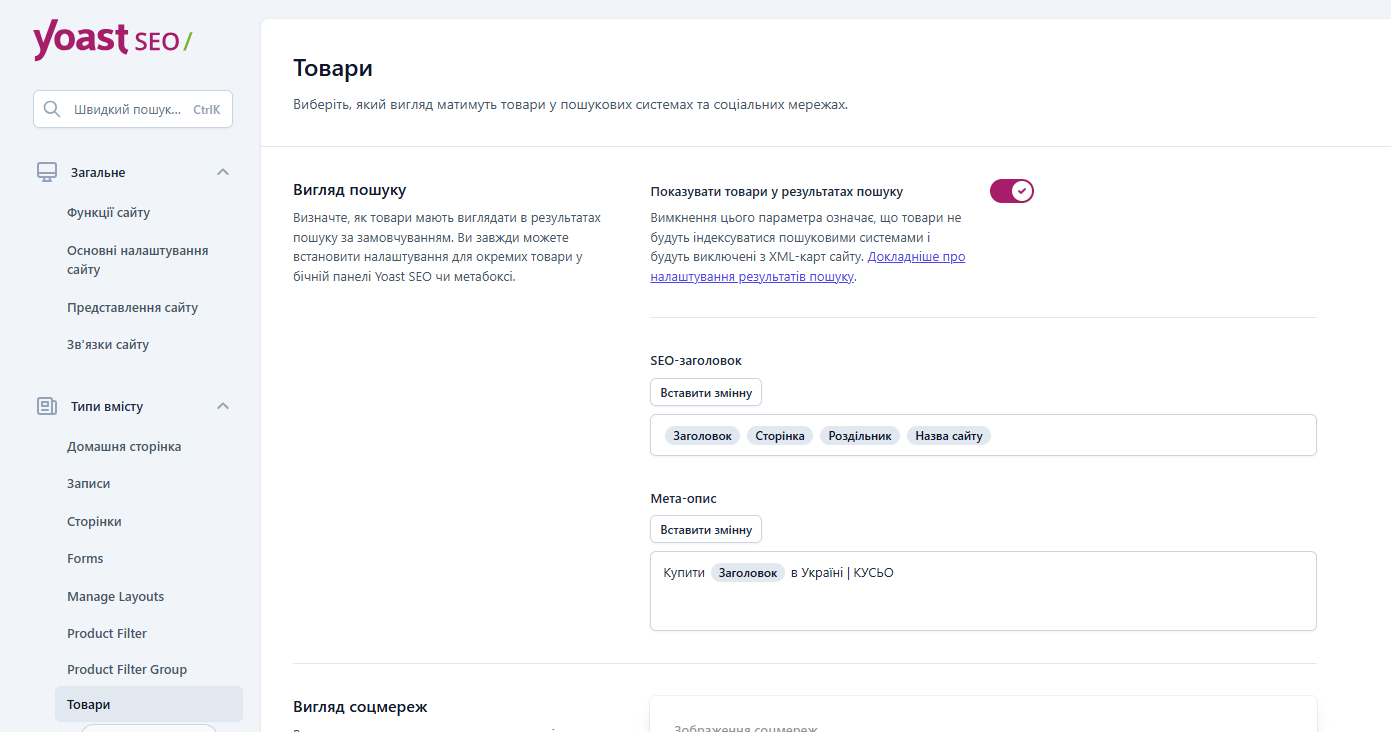This screenshot has height=732, width=1391.
Task: Click the Назва сайту variable tag
Action: point(949,436)
